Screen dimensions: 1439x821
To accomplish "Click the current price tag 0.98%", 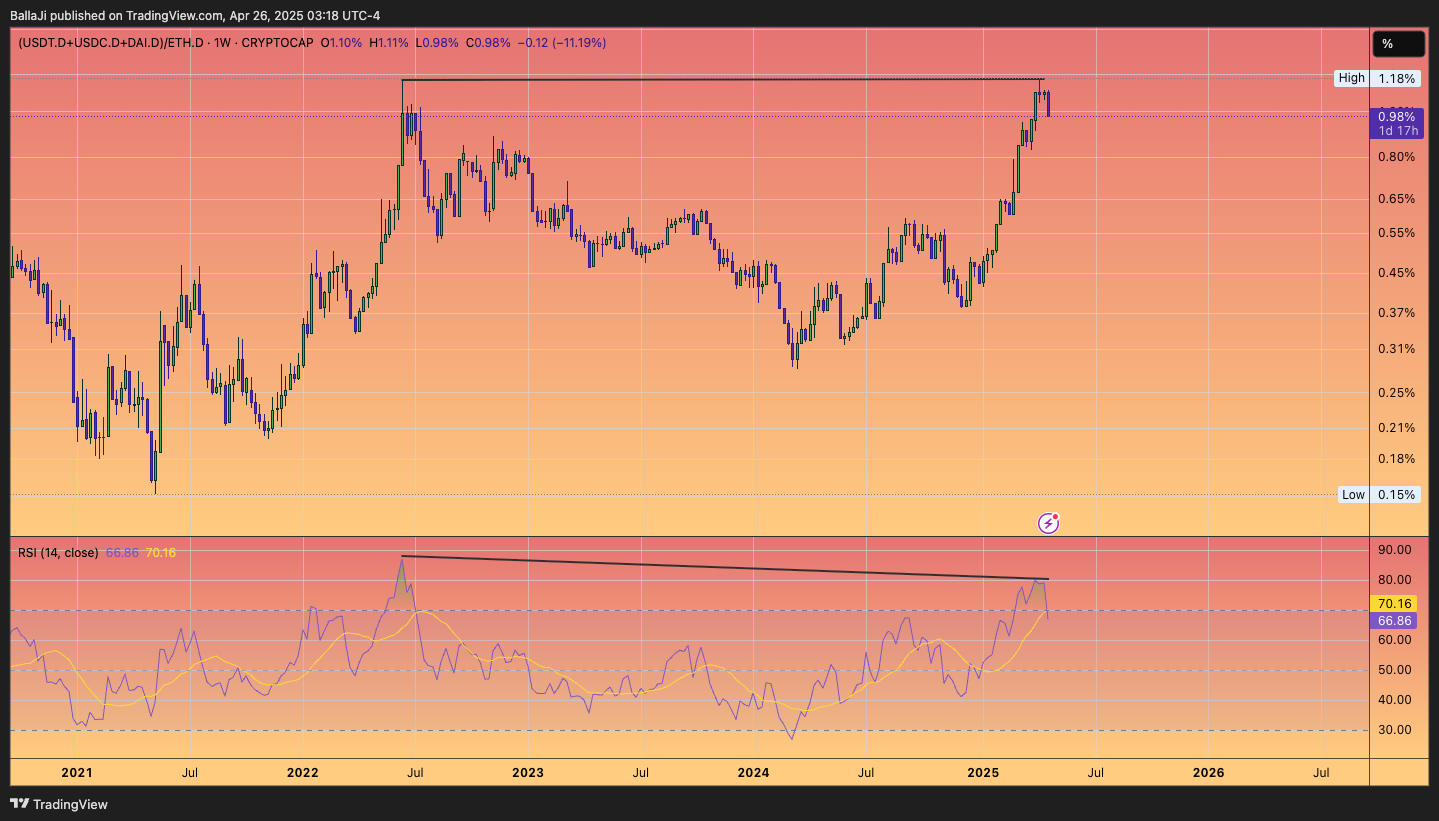I will point(1397,123).
